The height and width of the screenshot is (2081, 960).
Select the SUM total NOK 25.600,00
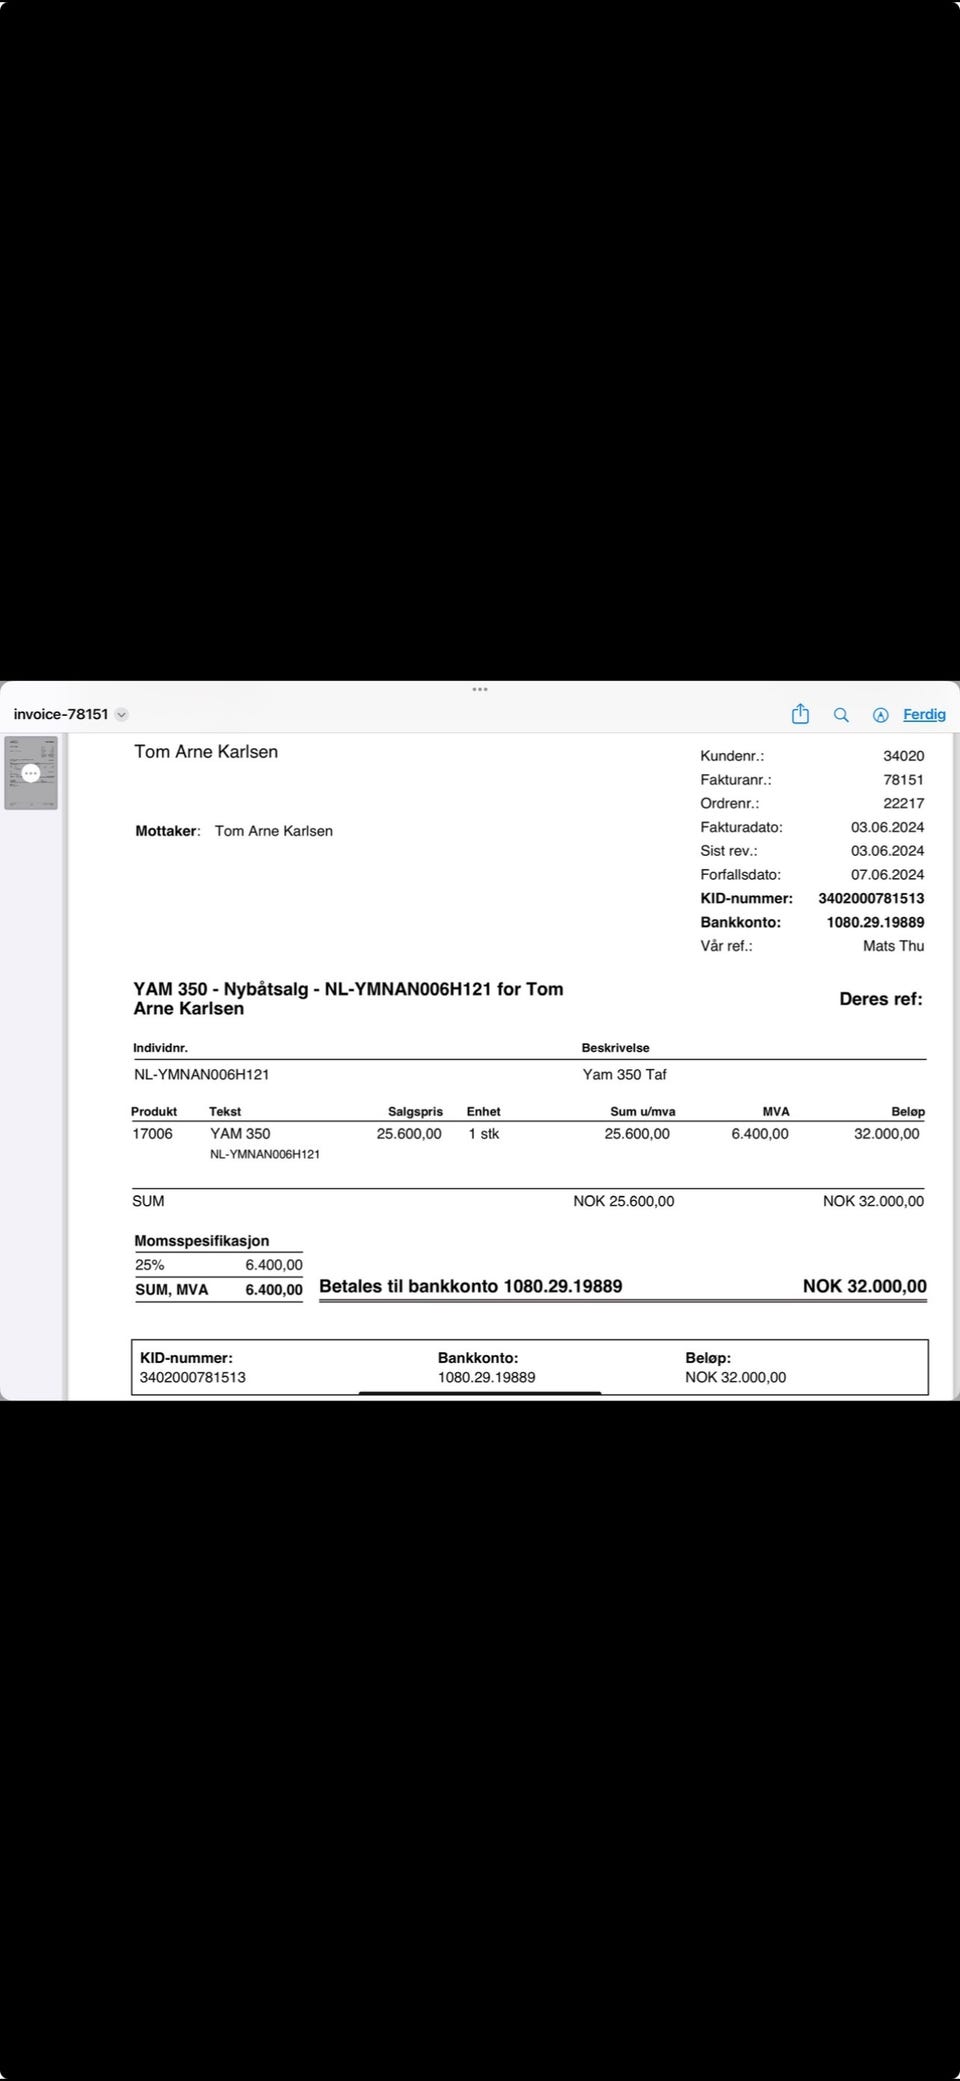pyautogui.click(x=624, y=1201)
